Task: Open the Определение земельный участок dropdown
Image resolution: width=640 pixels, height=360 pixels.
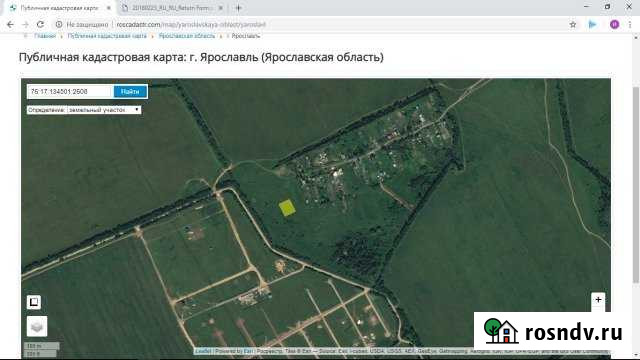Action: pos(84,110)
